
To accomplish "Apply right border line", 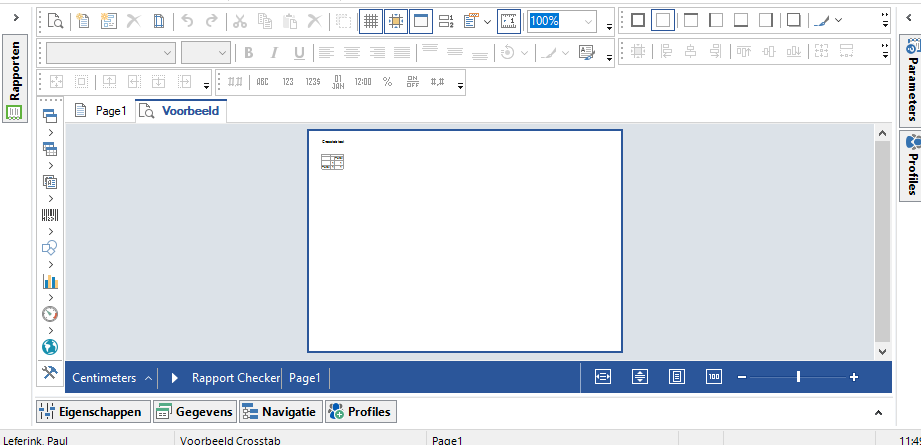I will coord(765,21).
